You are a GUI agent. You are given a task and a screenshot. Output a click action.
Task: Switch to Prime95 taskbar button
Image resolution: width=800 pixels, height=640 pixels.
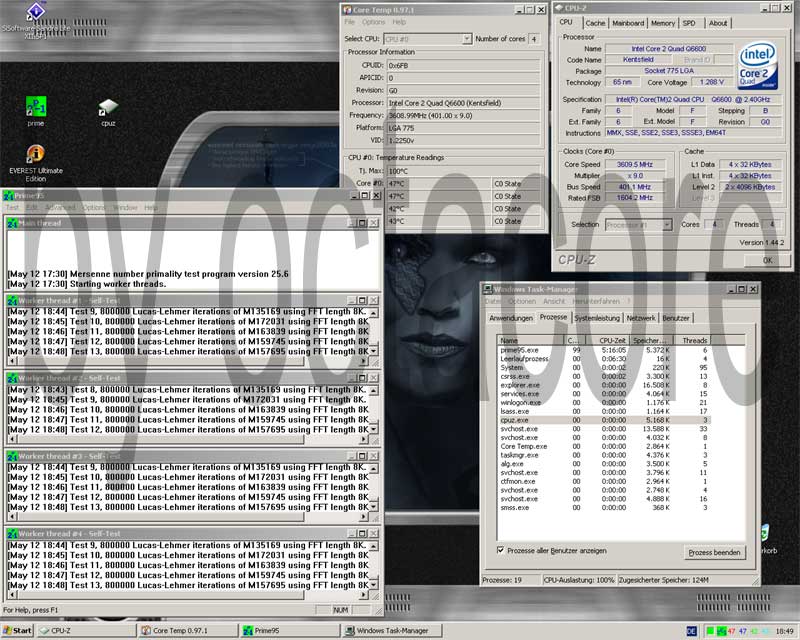click(290, 631)
